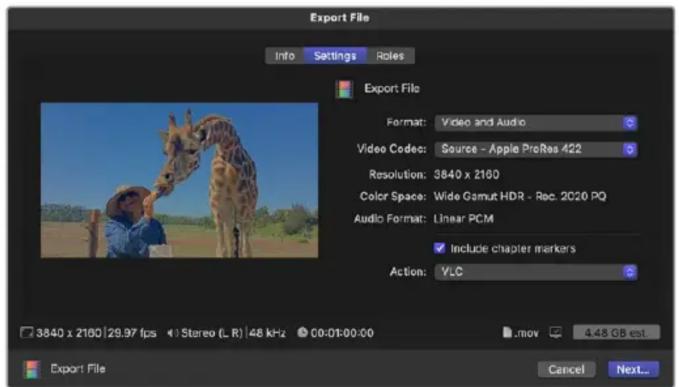679x387 pixels.
Task: Uncheck Include chapter markers checkbox
Action: coord(439,248)
